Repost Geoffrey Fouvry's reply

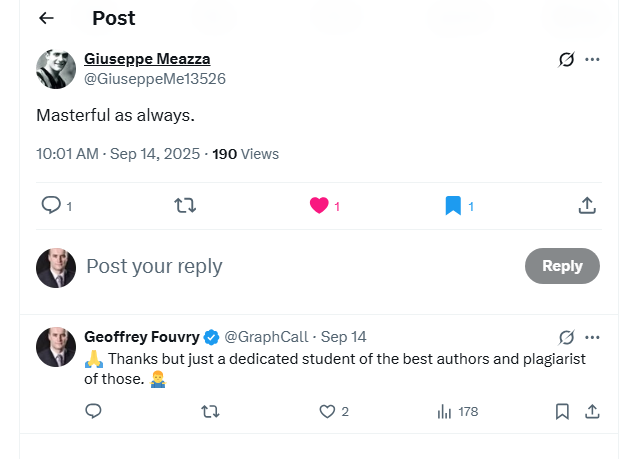pos(210,411)
